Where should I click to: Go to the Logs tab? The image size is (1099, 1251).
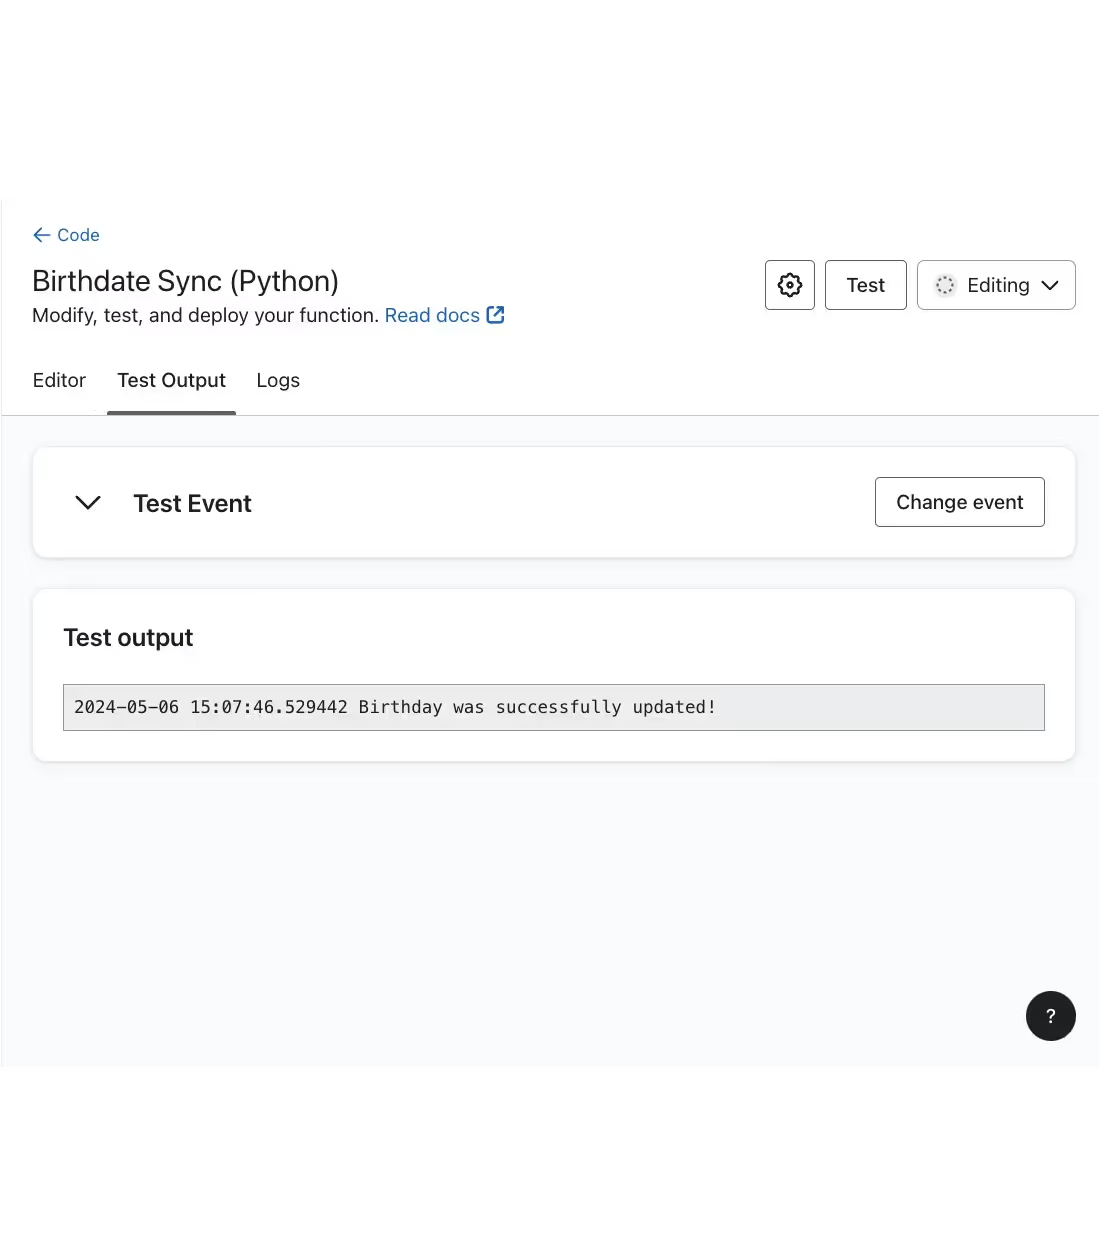(x=278, y=380)
